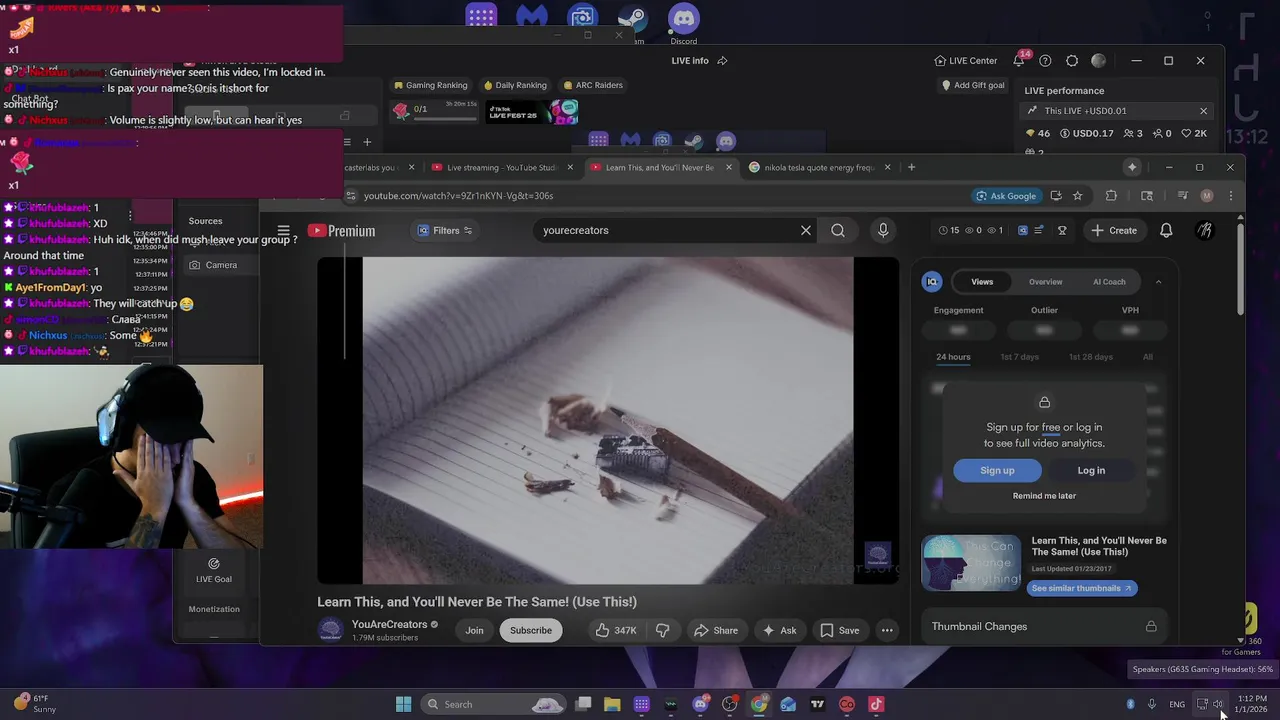Image resolution: width=1280 pixels, height=720 pixels.
Task: Open Chrome three-dot menu
Action: click(x=1231, y=196)
